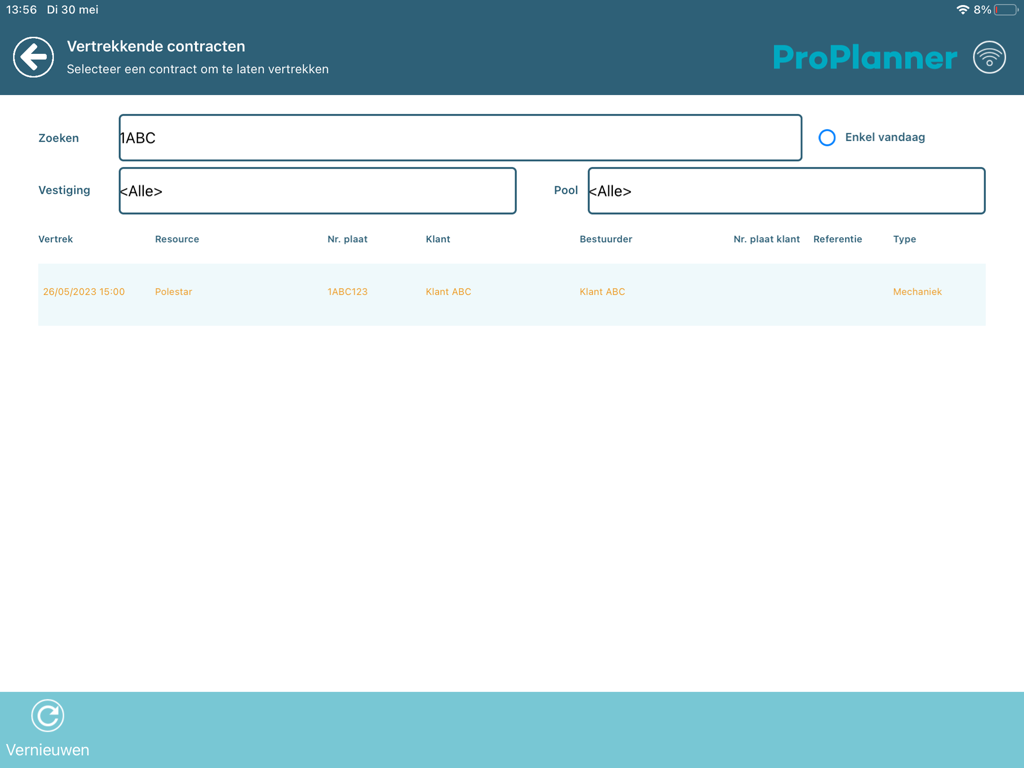
Task: Open the Pool dropdown
Action: coord(786,190)
